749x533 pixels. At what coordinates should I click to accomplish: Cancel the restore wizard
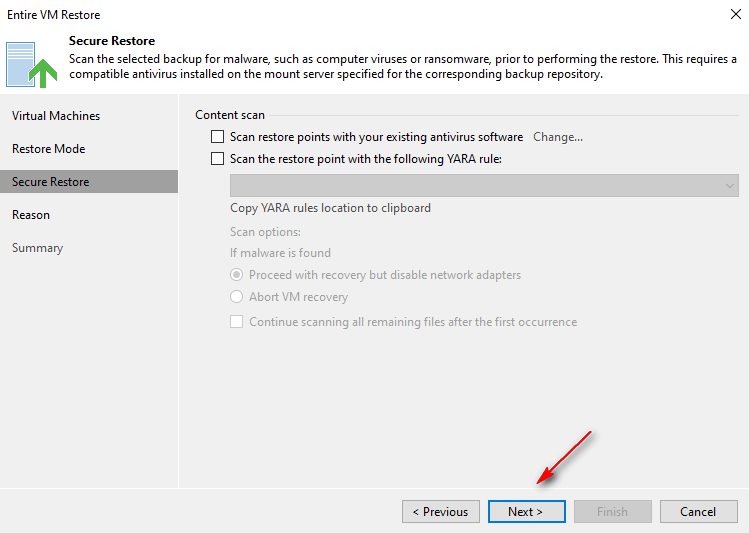(698, 512)
